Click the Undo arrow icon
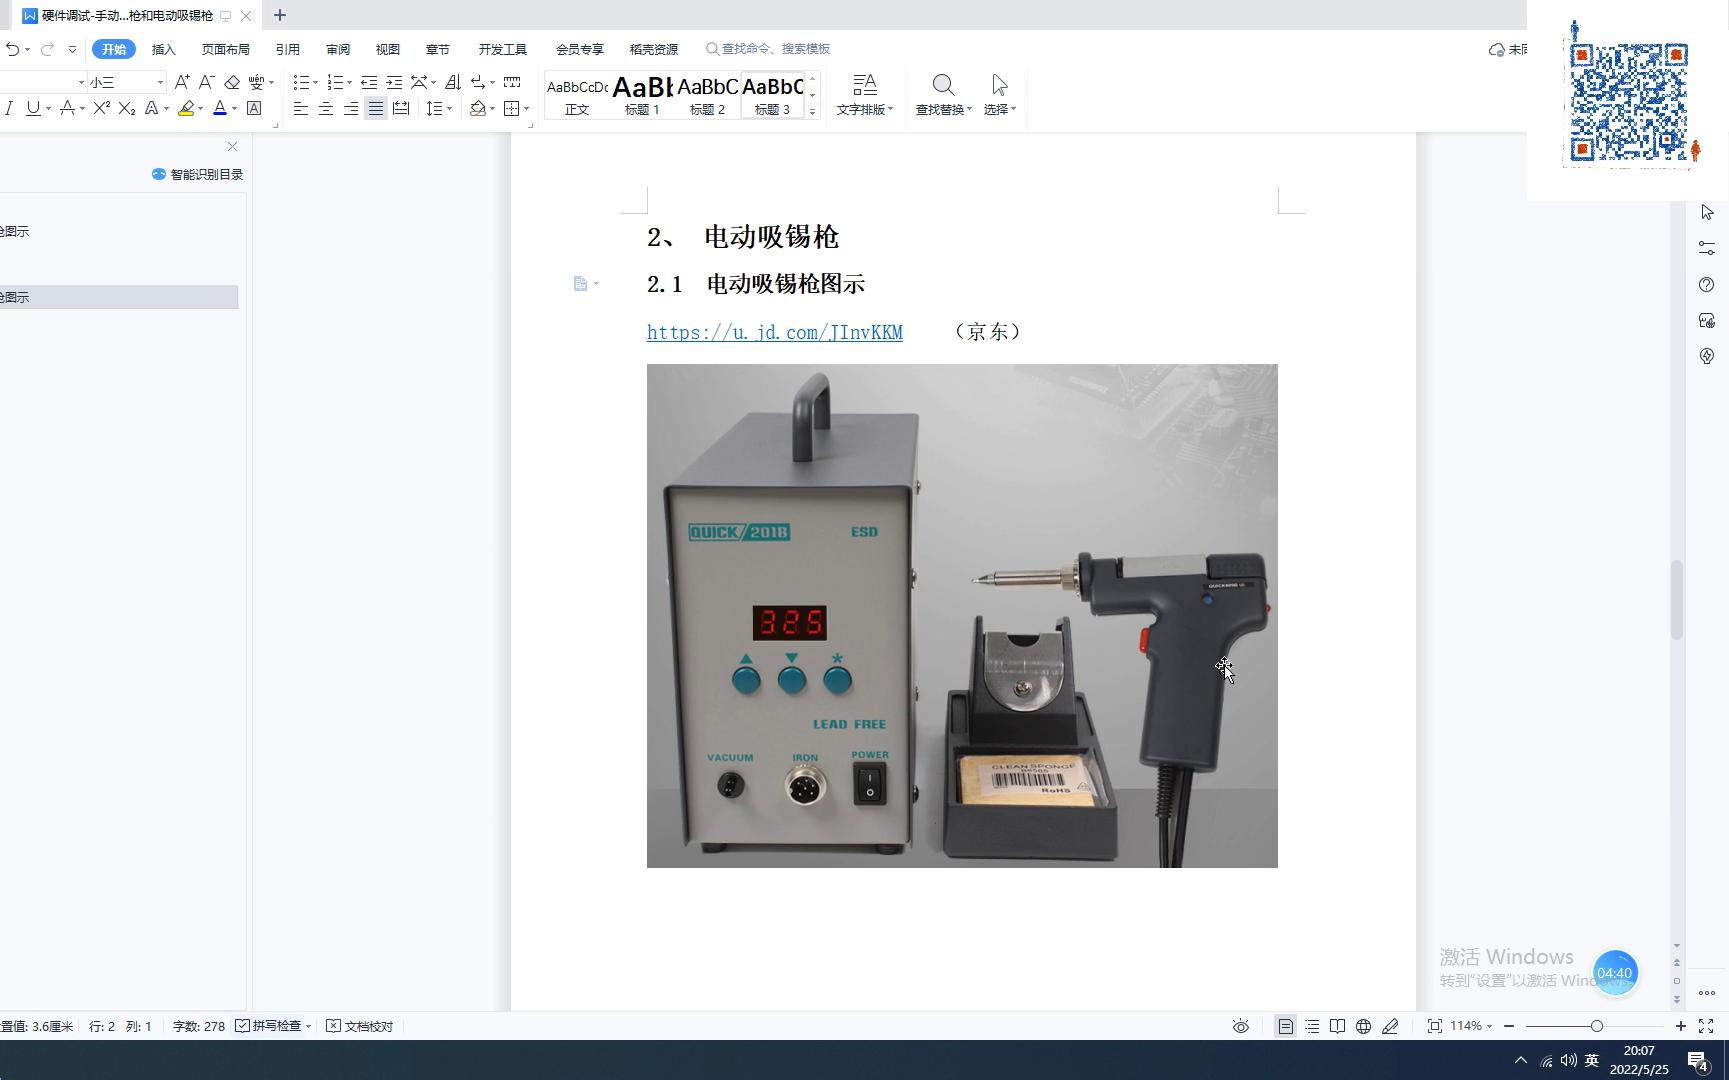Image resolution: width=1729 pixels, height=1080 pixels. (12, 49)
